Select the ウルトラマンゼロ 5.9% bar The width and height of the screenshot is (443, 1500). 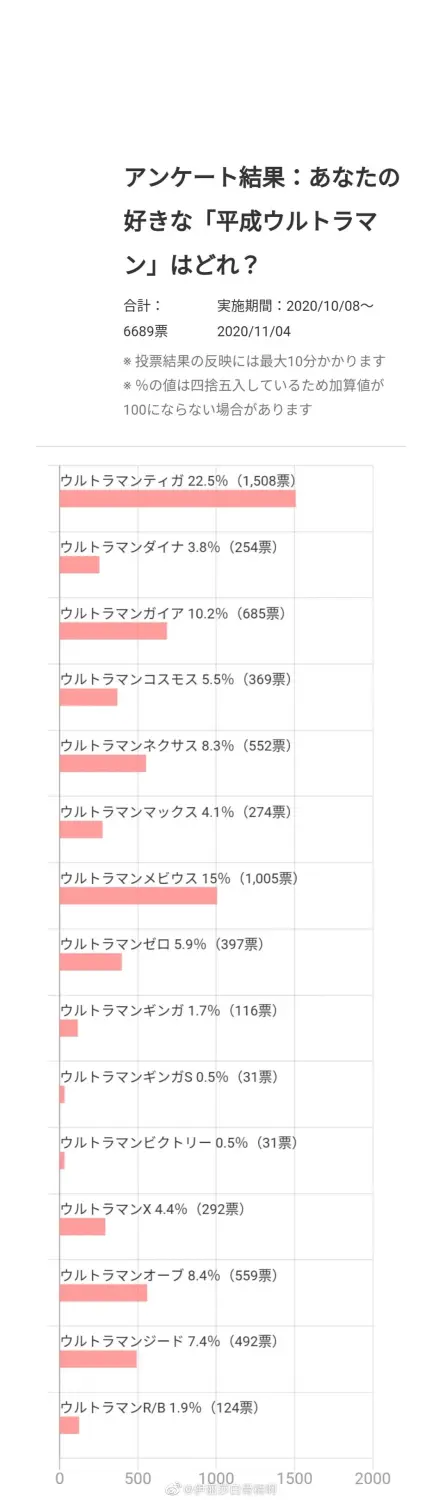click(91, 962)
